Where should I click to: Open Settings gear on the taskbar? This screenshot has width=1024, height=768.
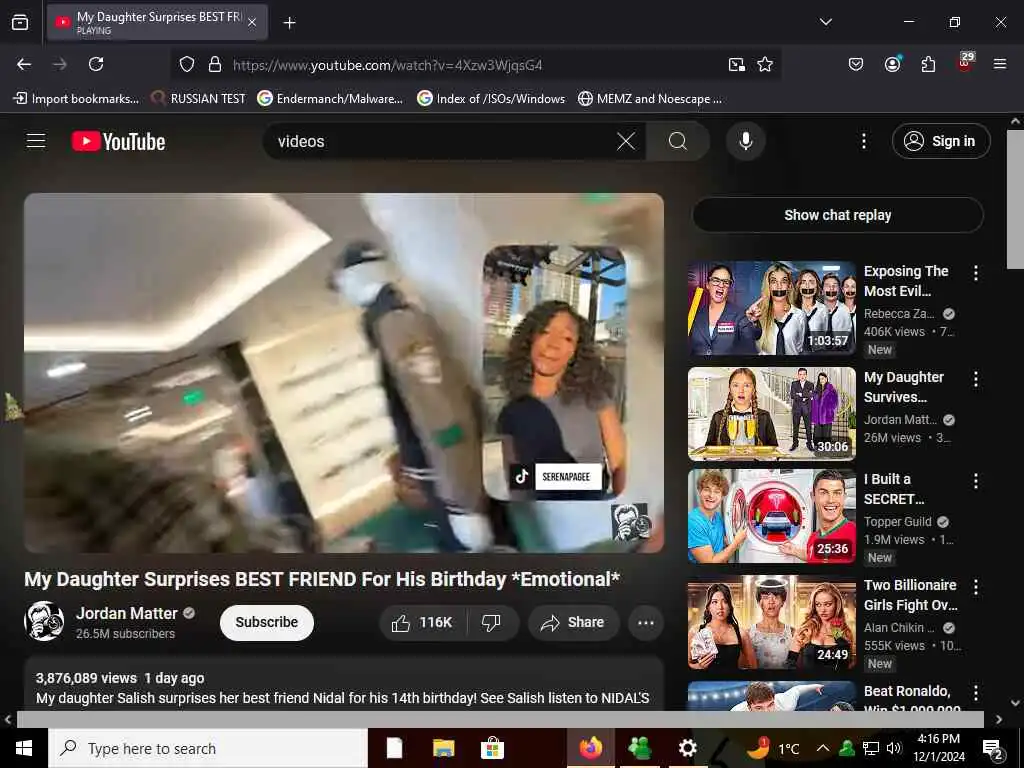click(x=687, y=748)
